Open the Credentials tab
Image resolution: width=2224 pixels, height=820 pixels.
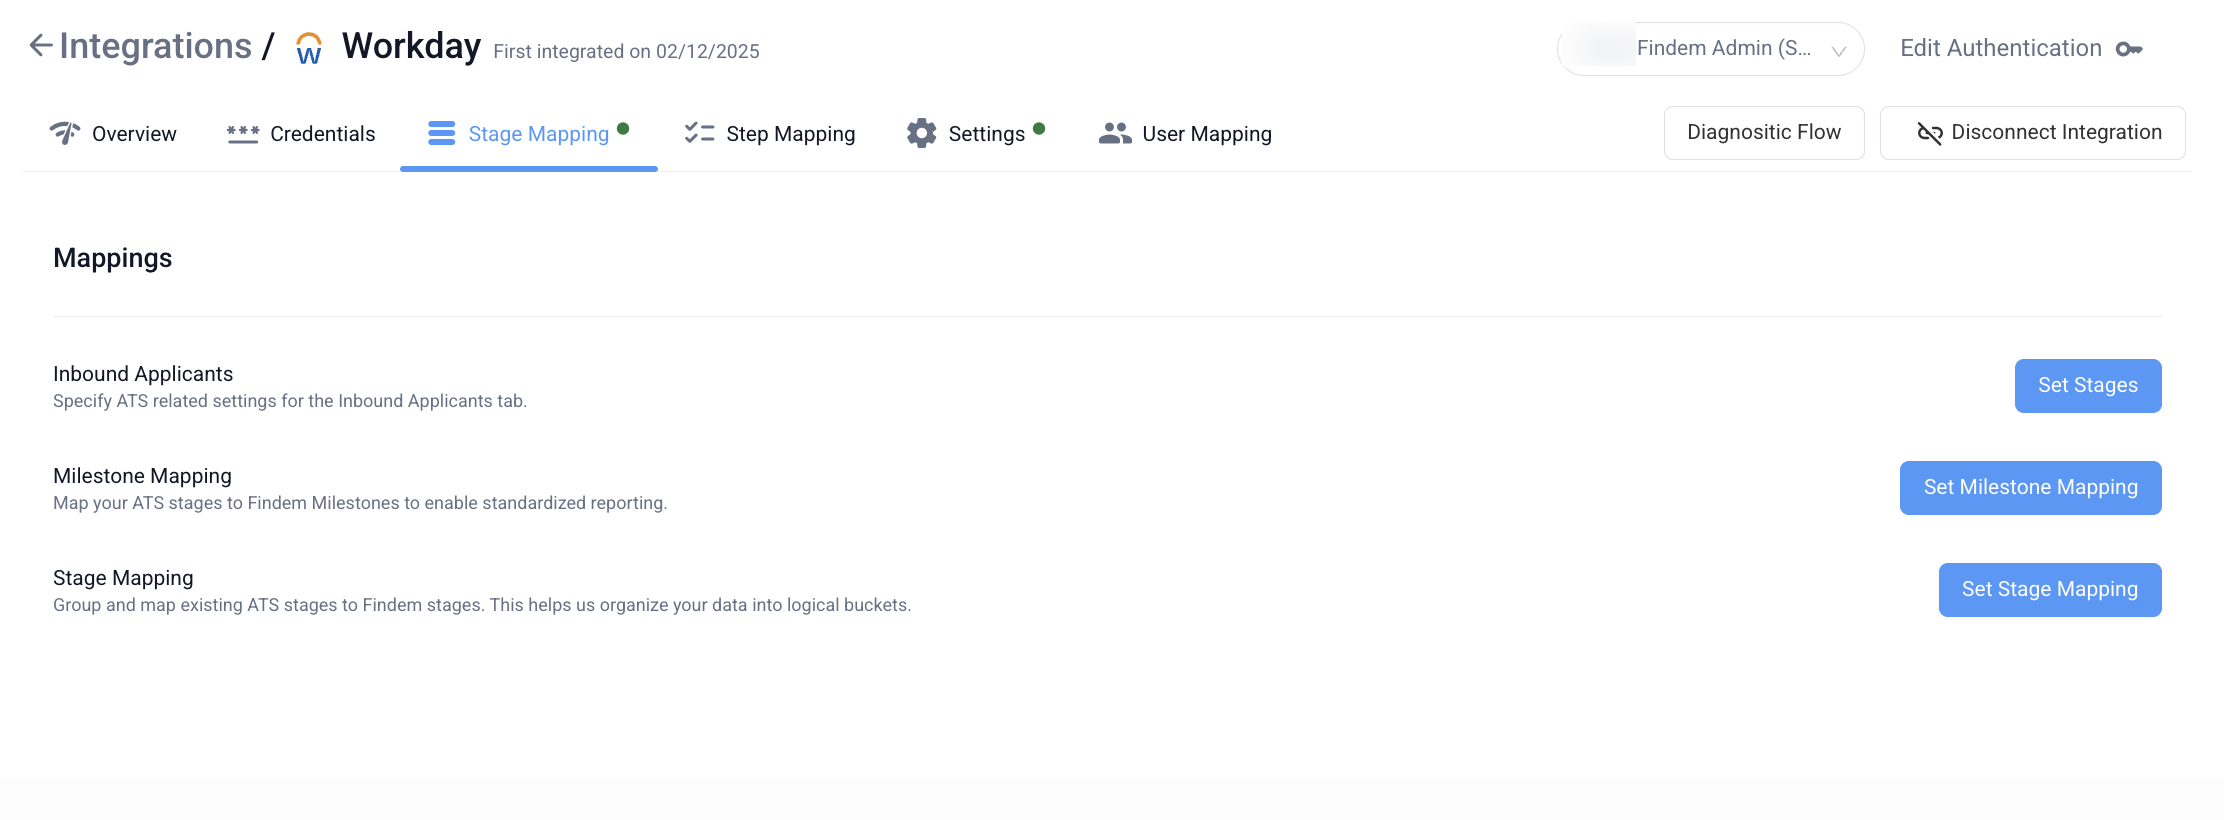tap(300, 134)
